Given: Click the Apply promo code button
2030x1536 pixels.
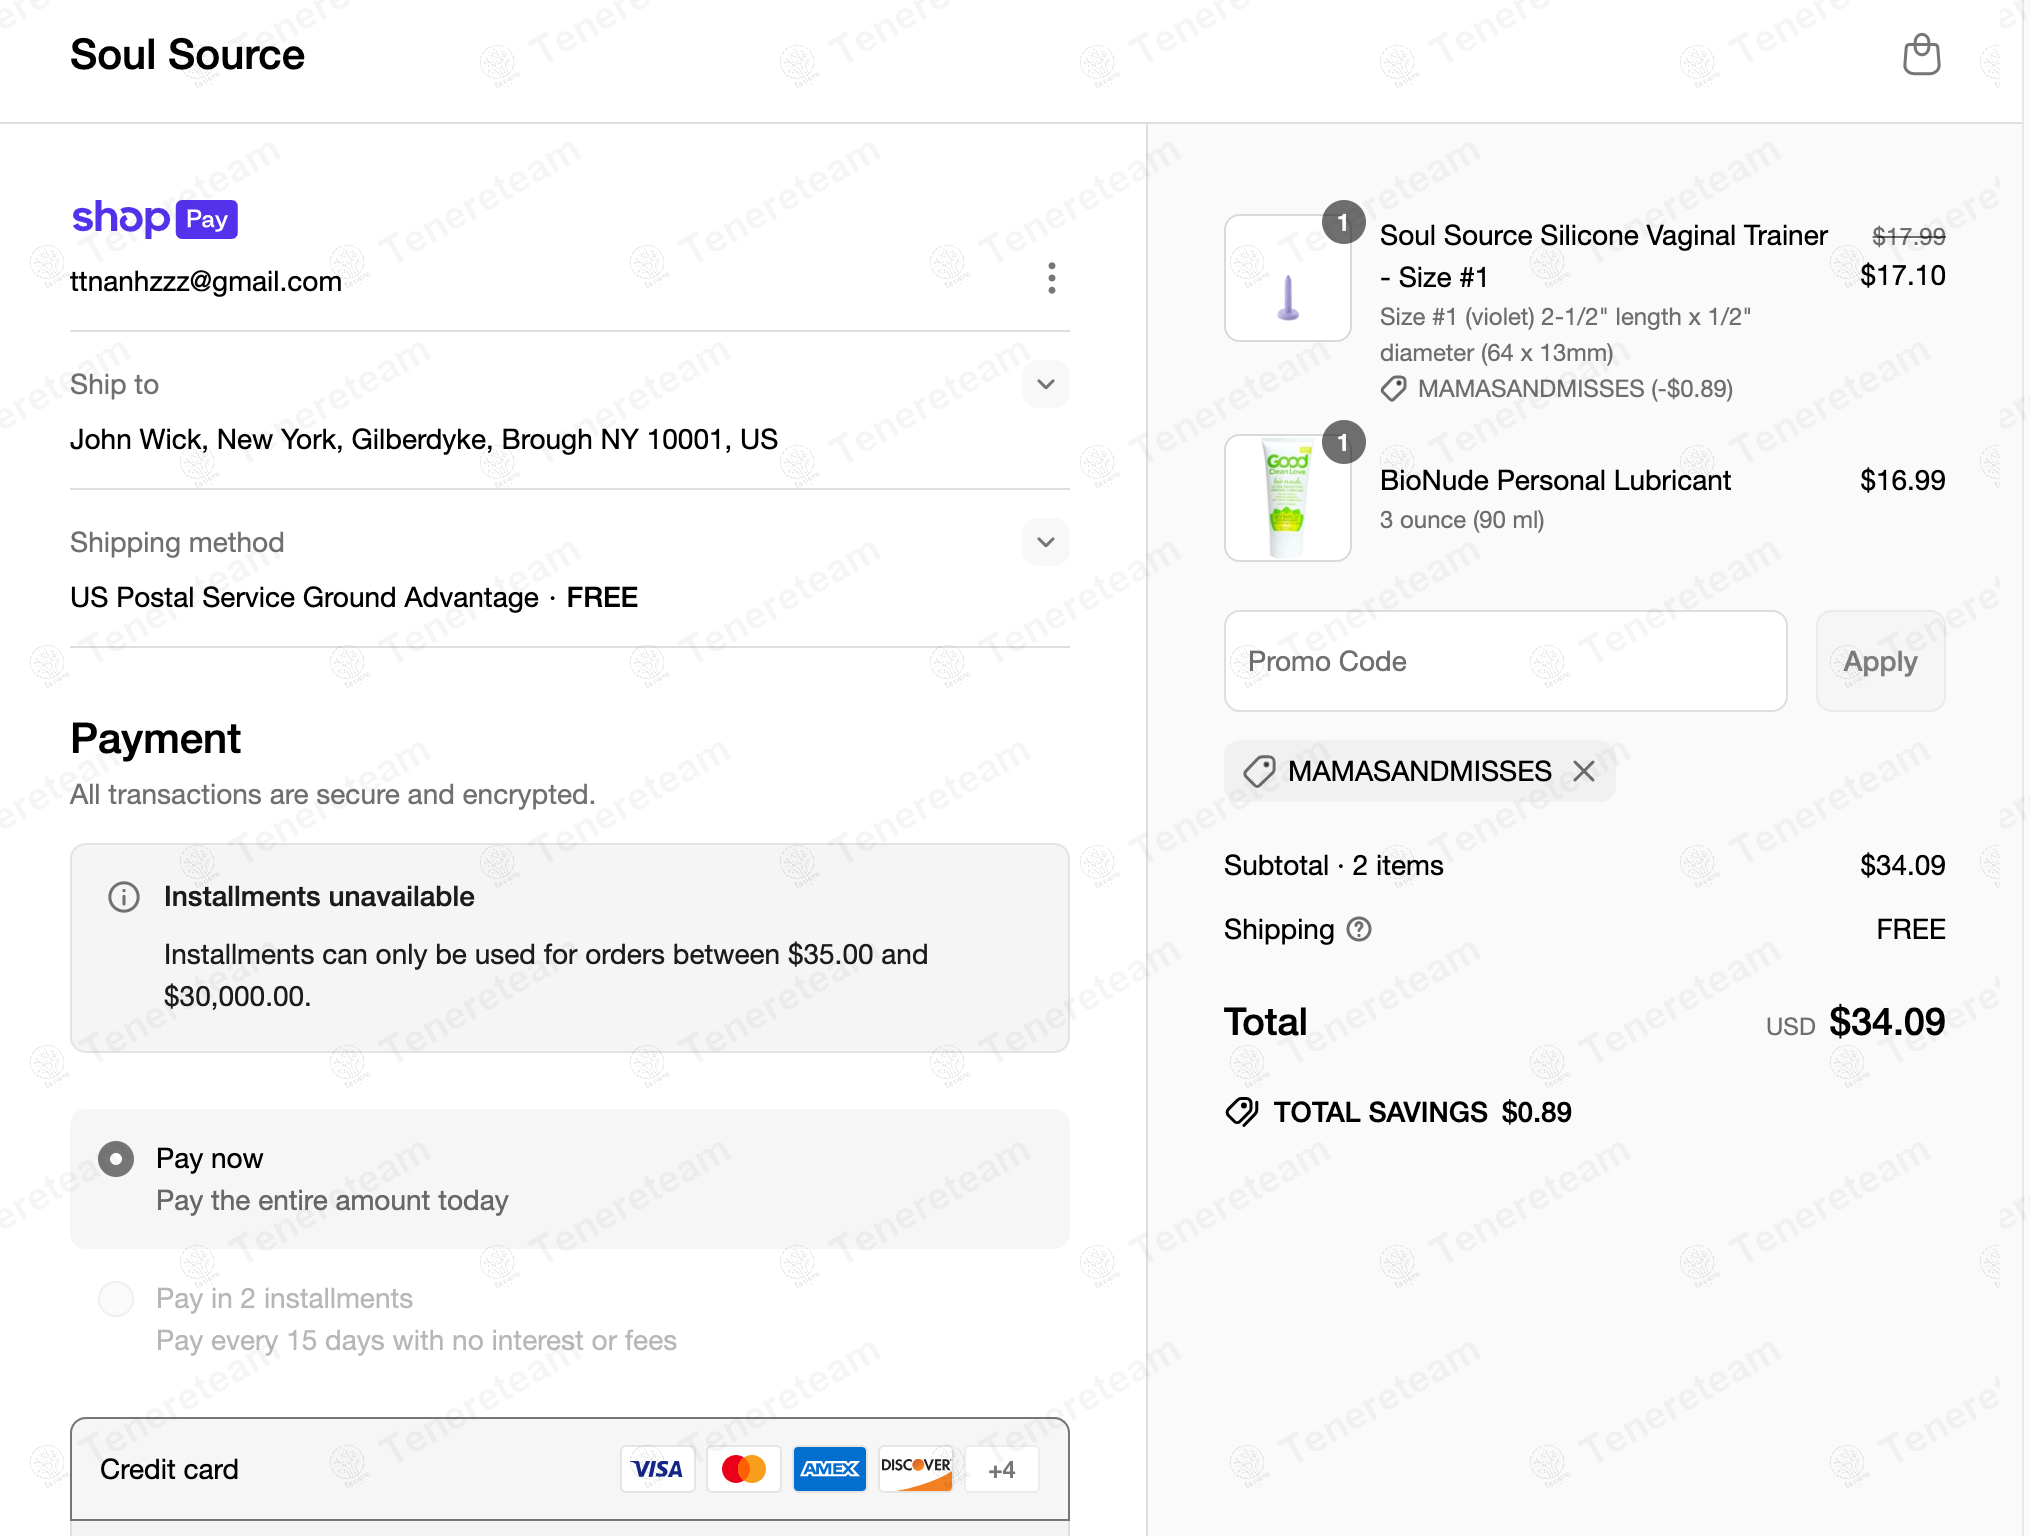Looking at the screenshot, I should tap(1879, 661).
